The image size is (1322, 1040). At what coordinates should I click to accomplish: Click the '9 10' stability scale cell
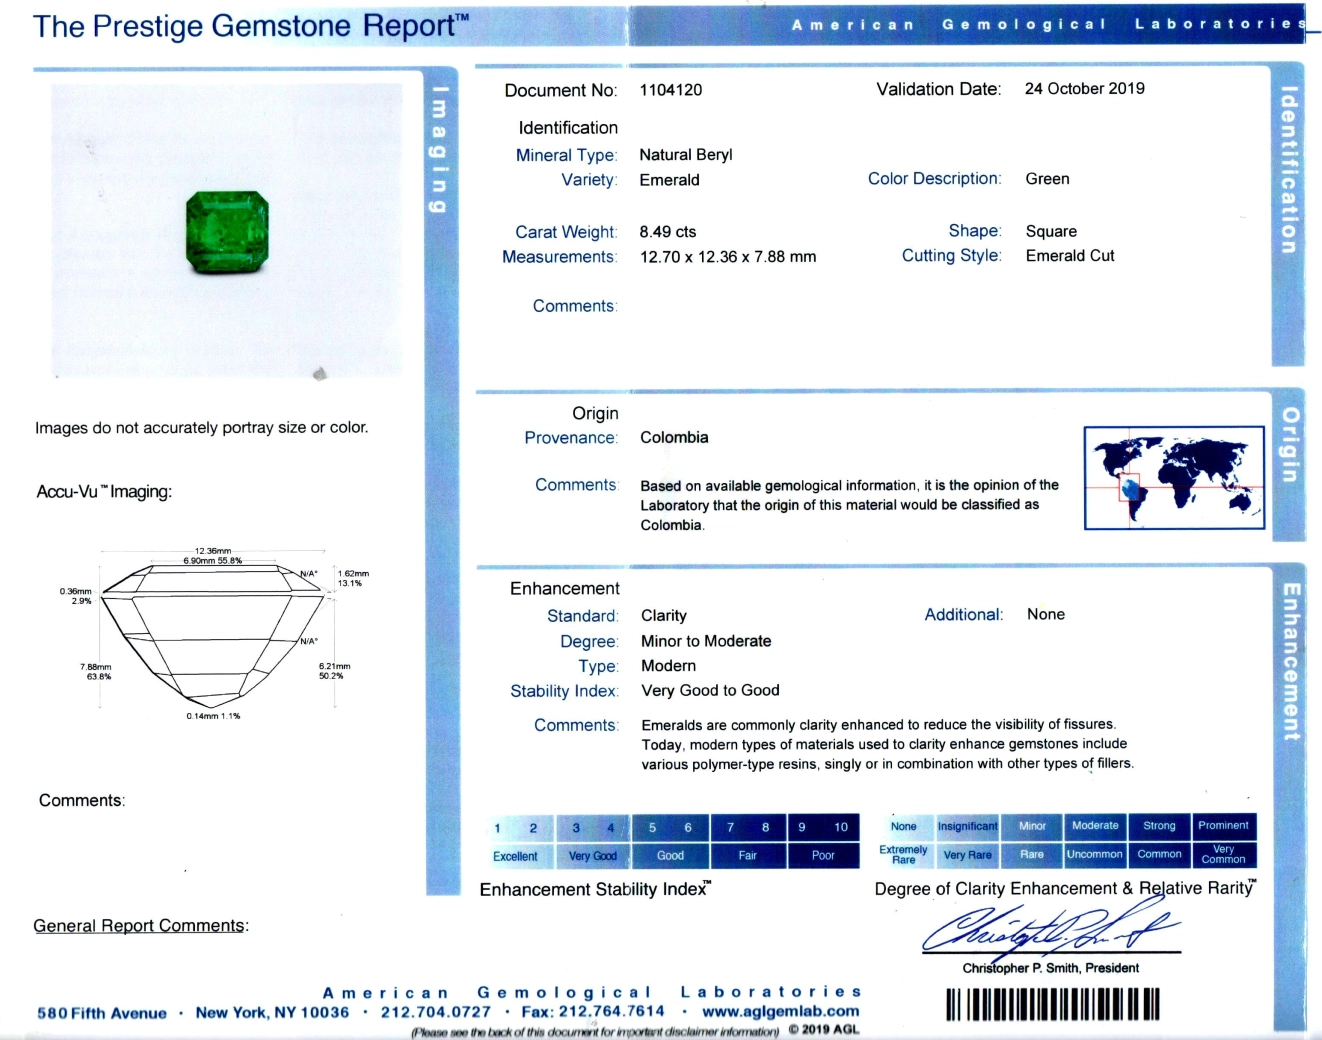tap(823, 827)
